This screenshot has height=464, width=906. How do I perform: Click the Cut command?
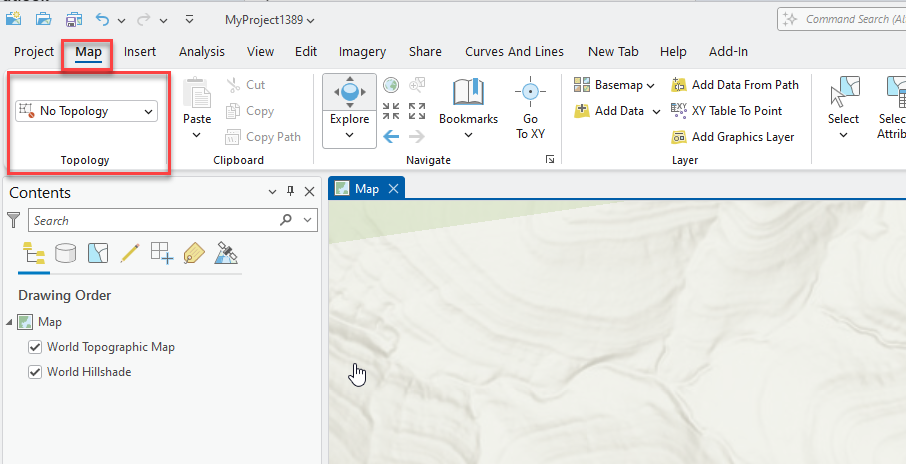click(246, 85)
